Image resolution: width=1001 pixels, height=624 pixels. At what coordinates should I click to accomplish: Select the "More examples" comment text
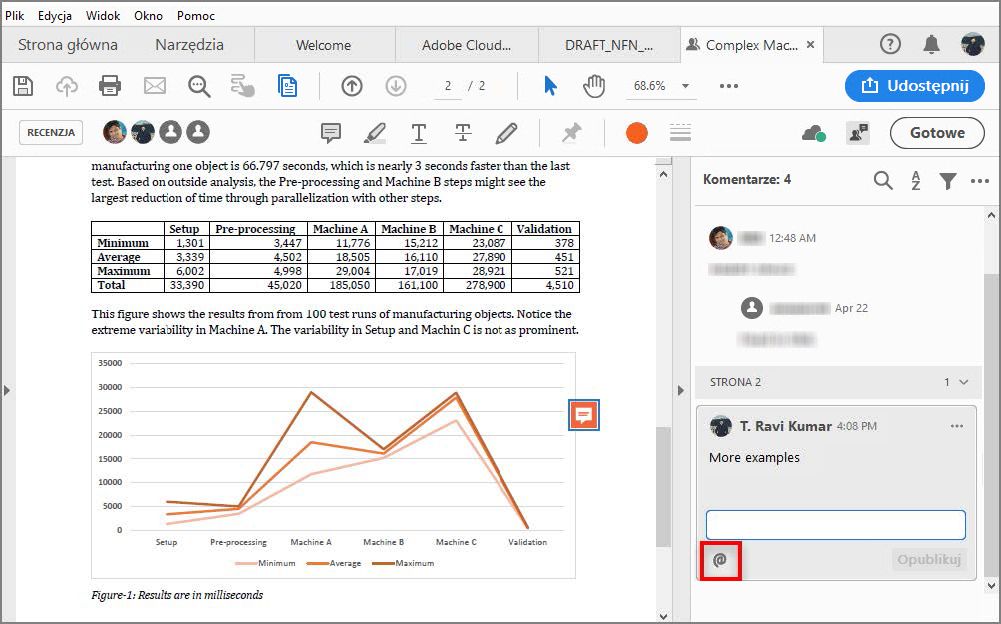pos(754,457)
